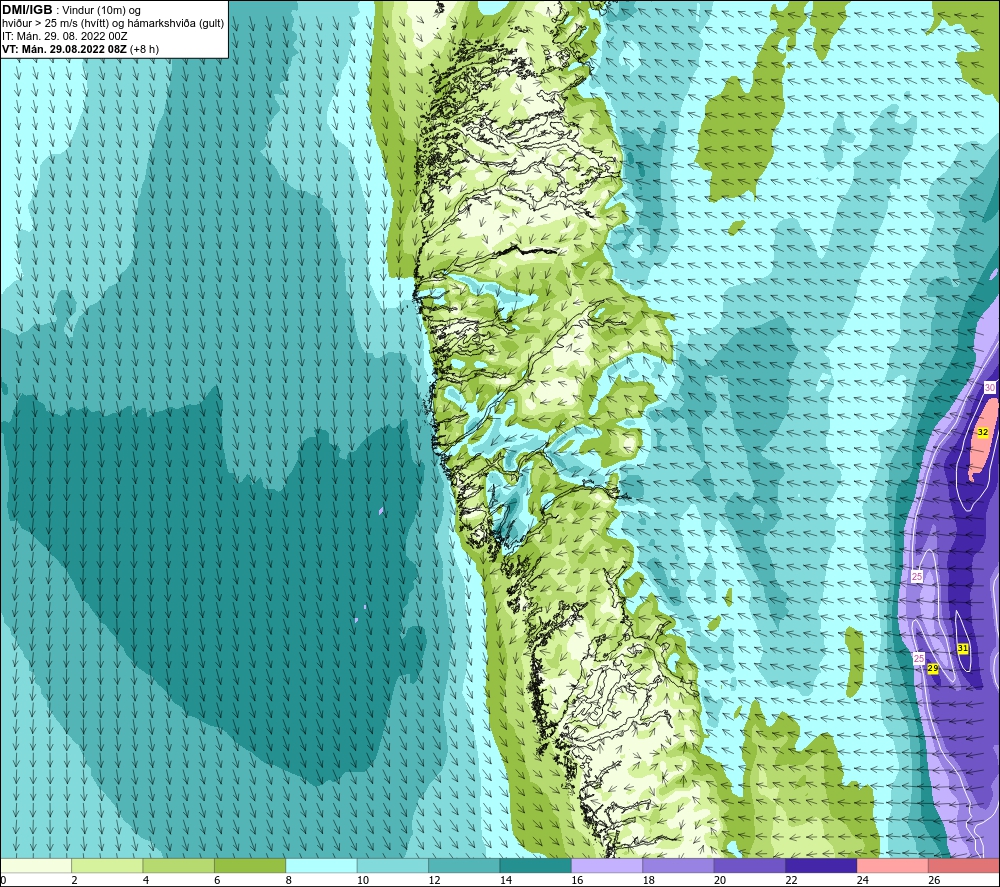The width and height of the screenshot is (1000, 887).
Task: Click the 'Vindur (10m) og' heading text
Action: [x=102, y=11]
